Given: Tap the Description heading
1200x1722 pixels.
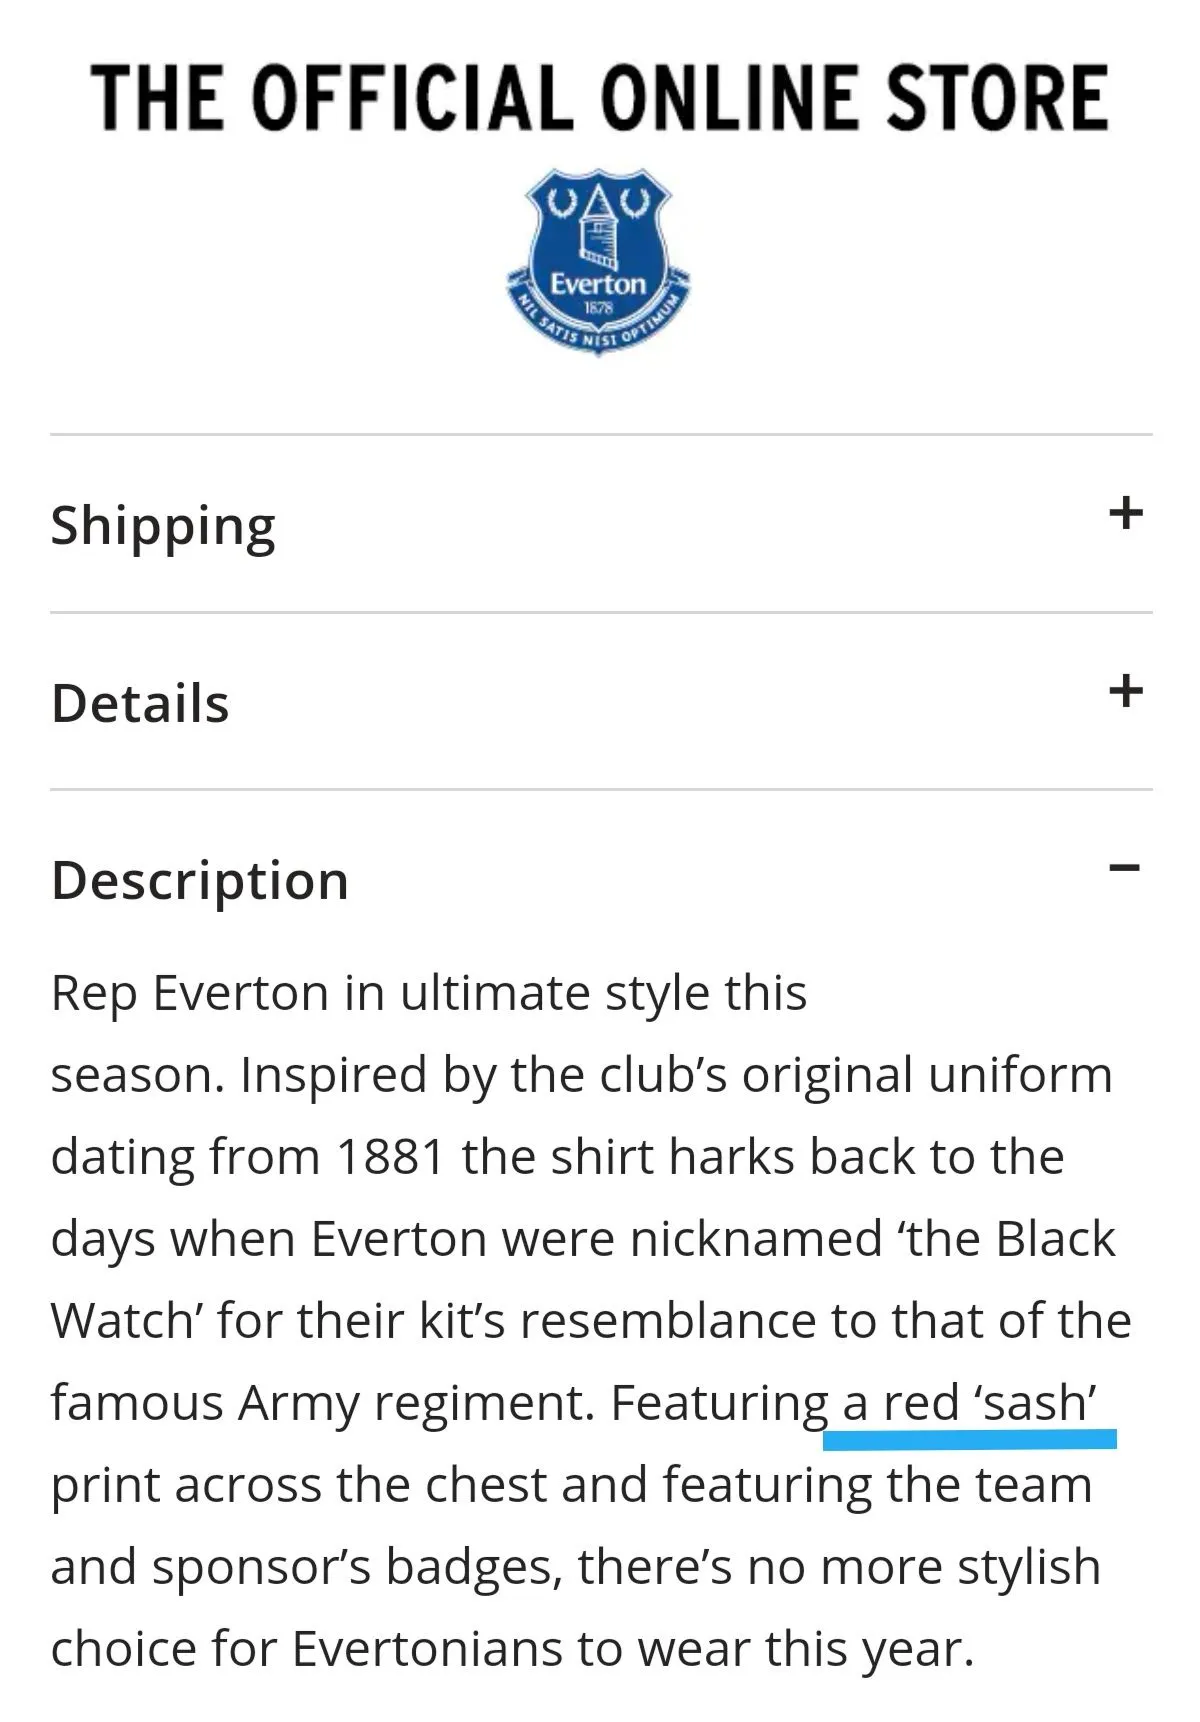Looking at the screenshot, I should tap(200, 881).
